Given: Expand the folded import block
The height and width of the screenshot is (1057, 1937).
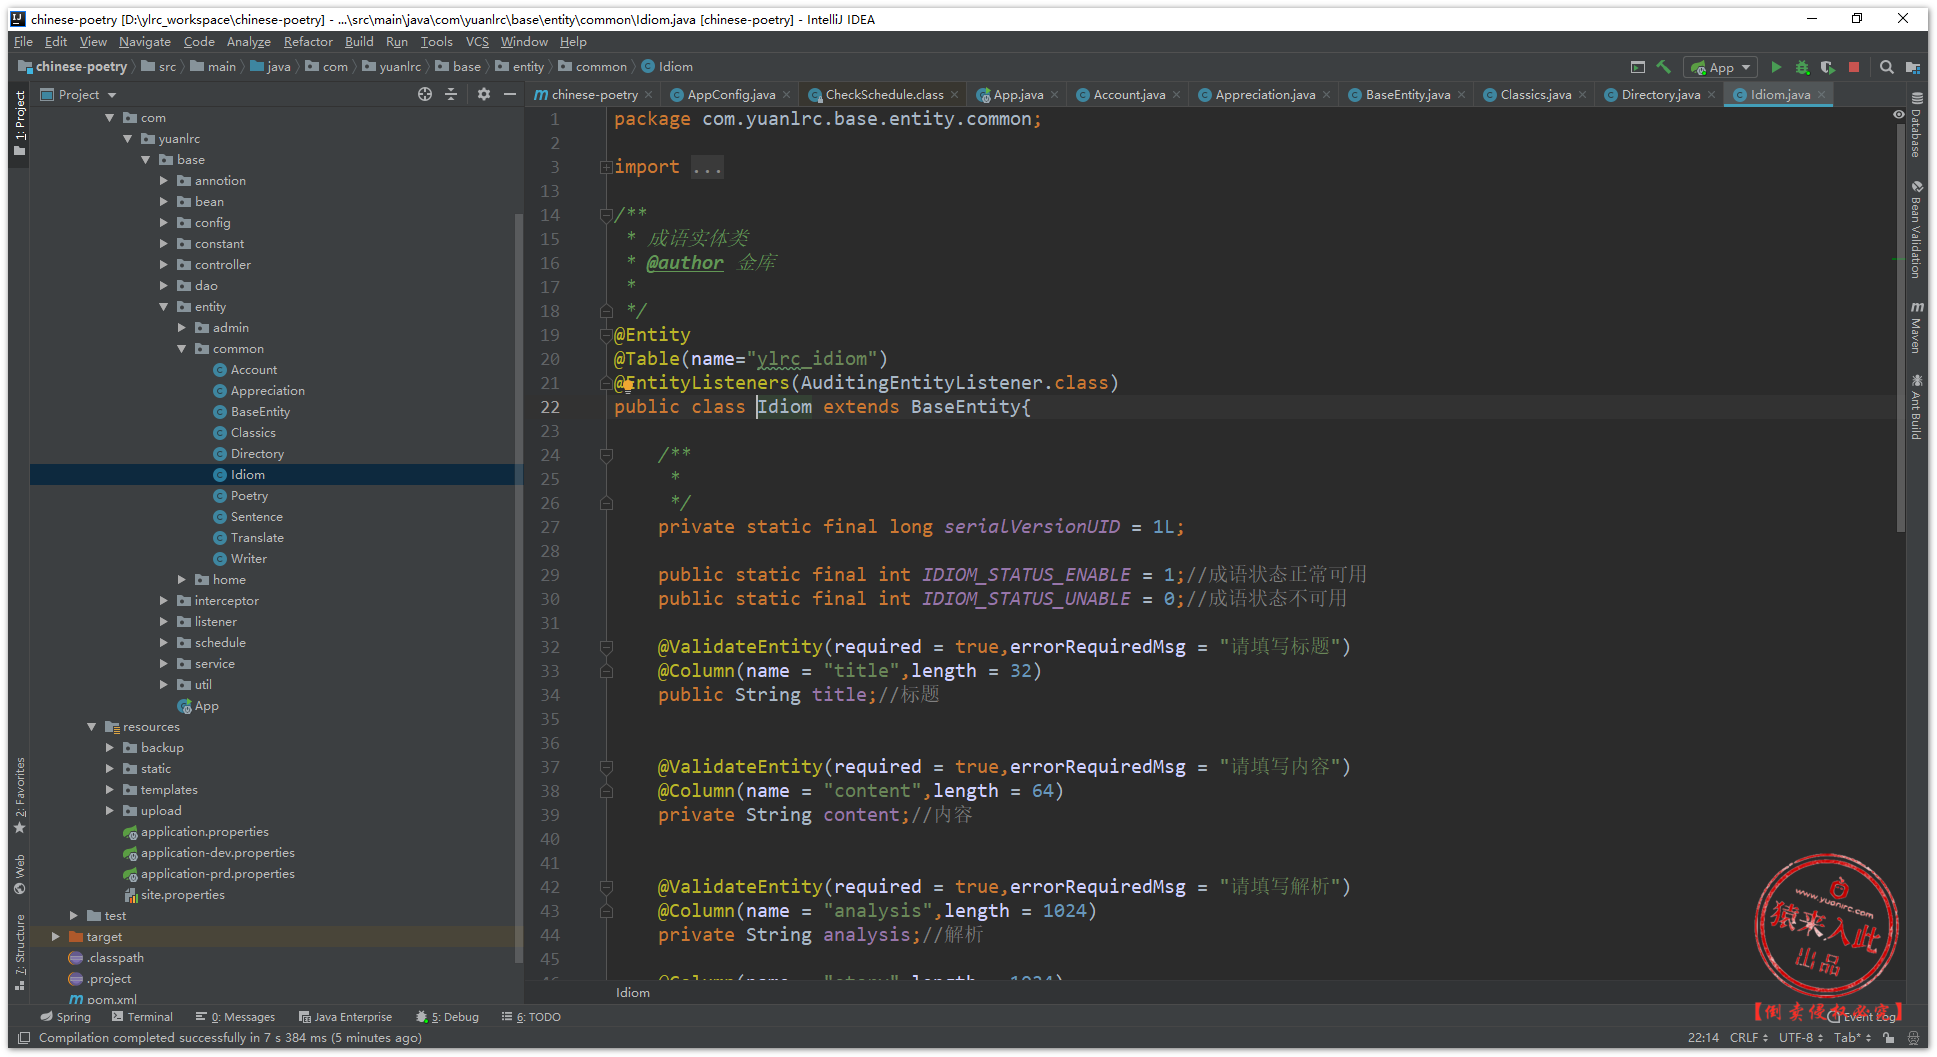Looking at the screenshot, I should tap(606, 167).
